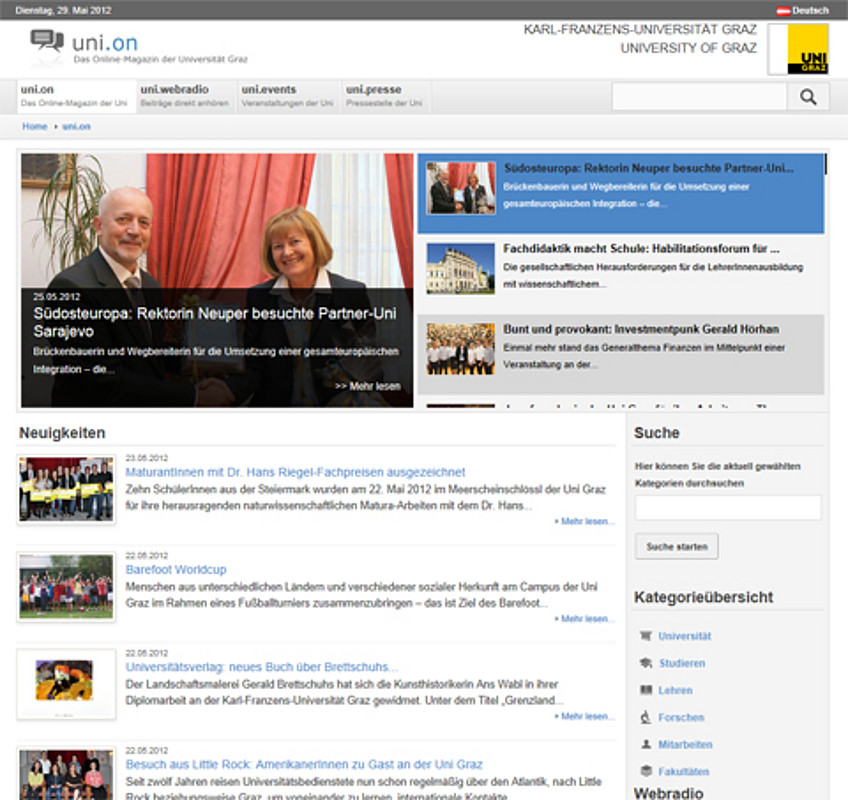Screen dimensions: 848x800
Task: Open the Barefoot Worldcup article link
Action: pos(176,569)
